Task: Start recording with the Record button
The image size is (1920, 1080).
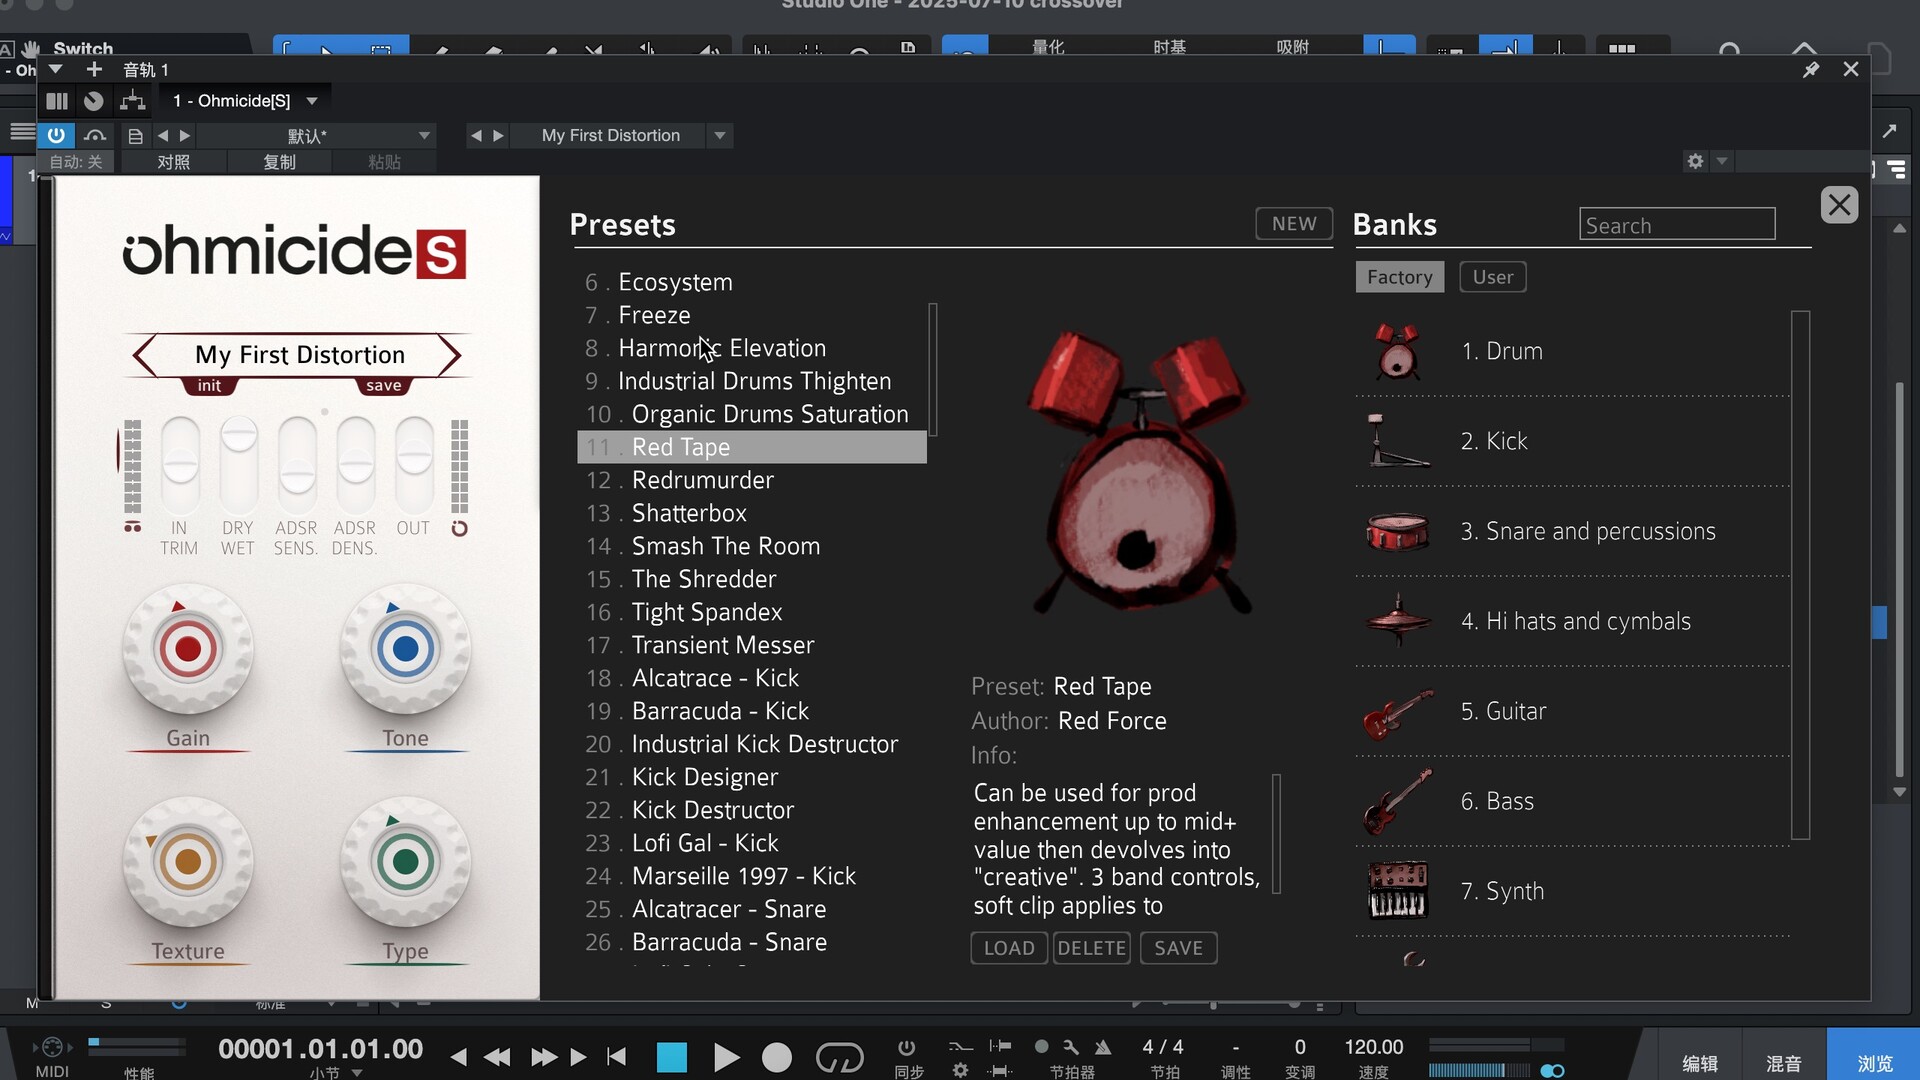Action: point(777,1057)
